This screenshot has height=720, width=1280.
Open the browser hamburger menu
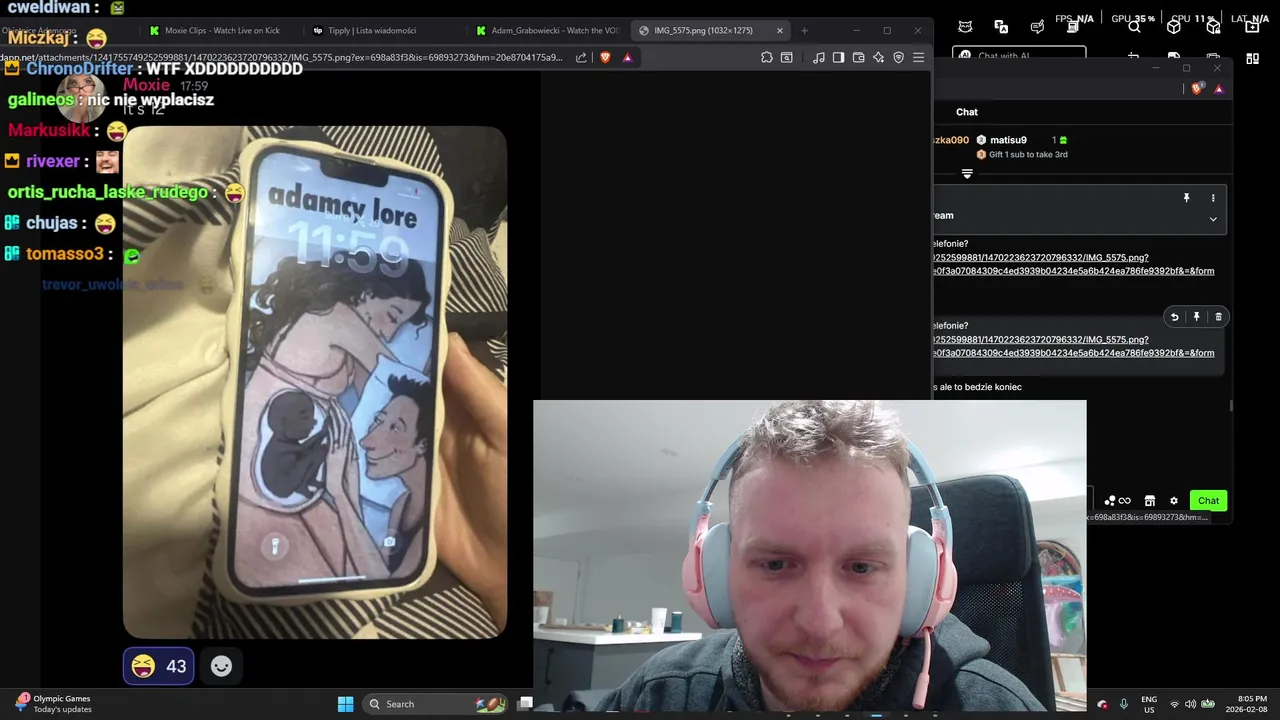coord(918,57)
